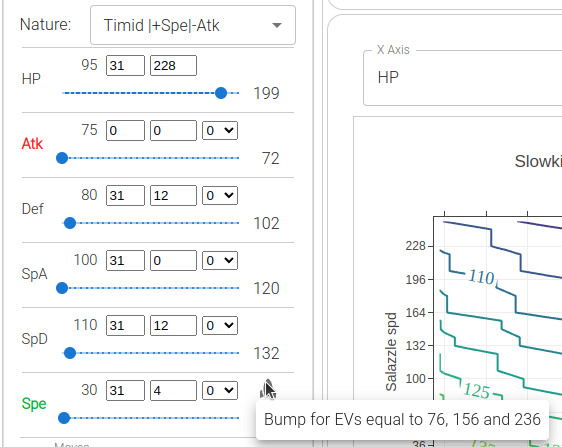Viewport: 562px width, 447px height.
Task: Click the green Spe stat label
Action: 34,404
